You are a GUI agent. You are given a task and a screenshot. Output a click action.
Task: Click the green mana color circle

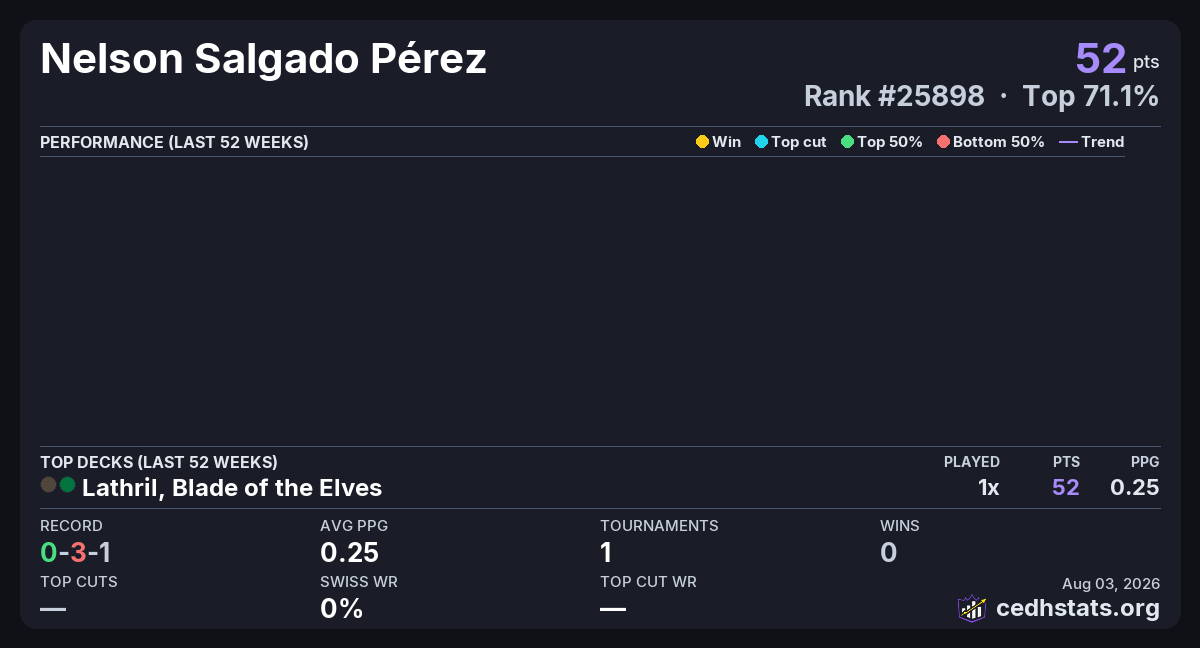68,485
